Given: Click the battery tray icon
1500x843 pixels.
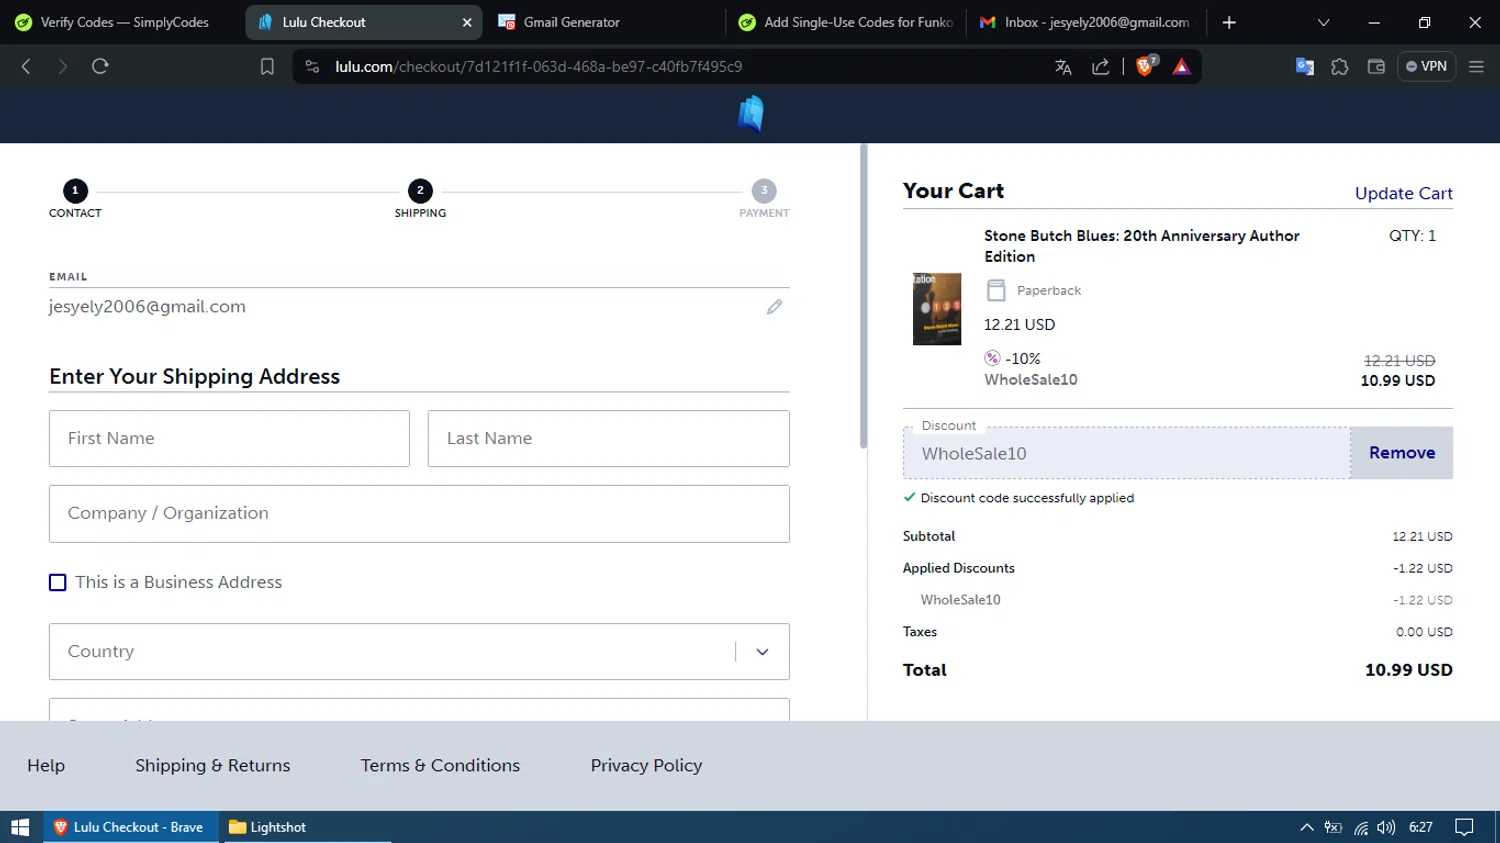Looking at the screenshot, I should pos(1333,827).
